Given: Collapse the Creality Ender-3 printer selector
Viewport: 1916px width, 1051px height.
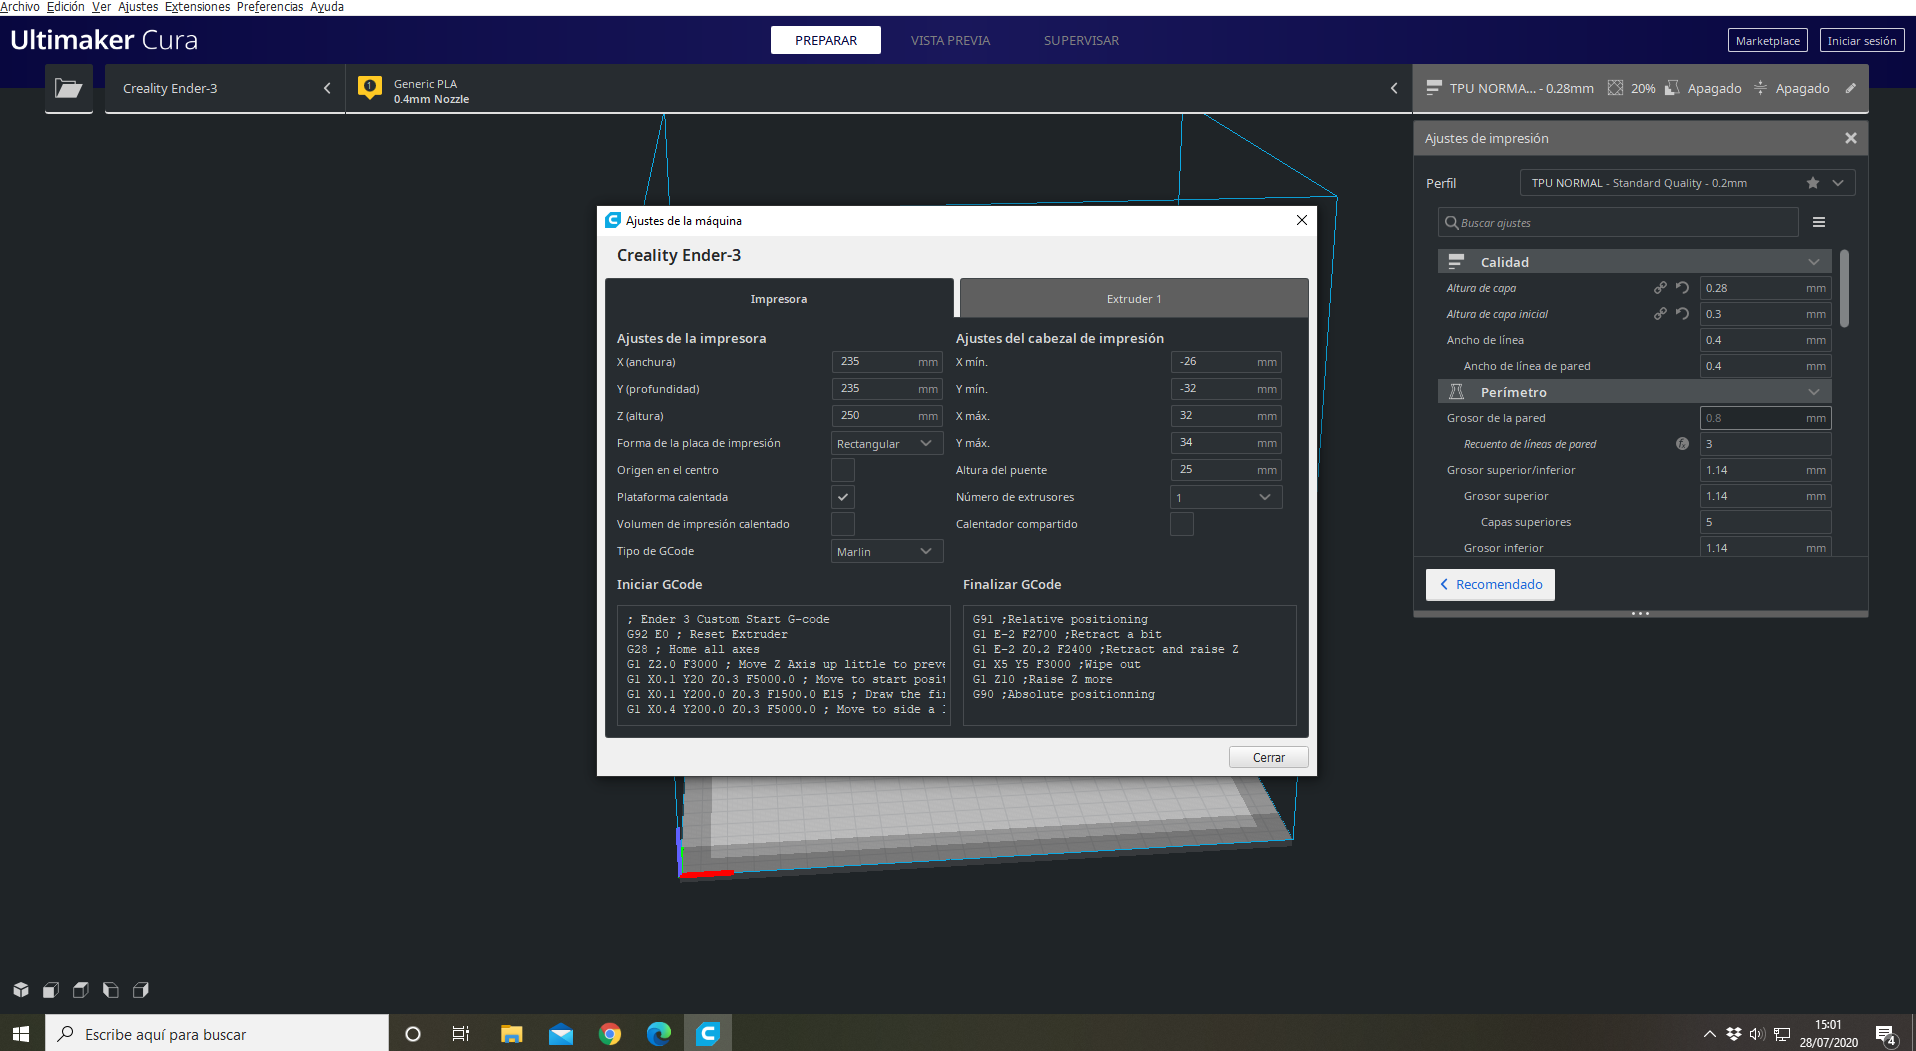Looking at the screenshot, I should pyautogui.click(x=225, y=88).
